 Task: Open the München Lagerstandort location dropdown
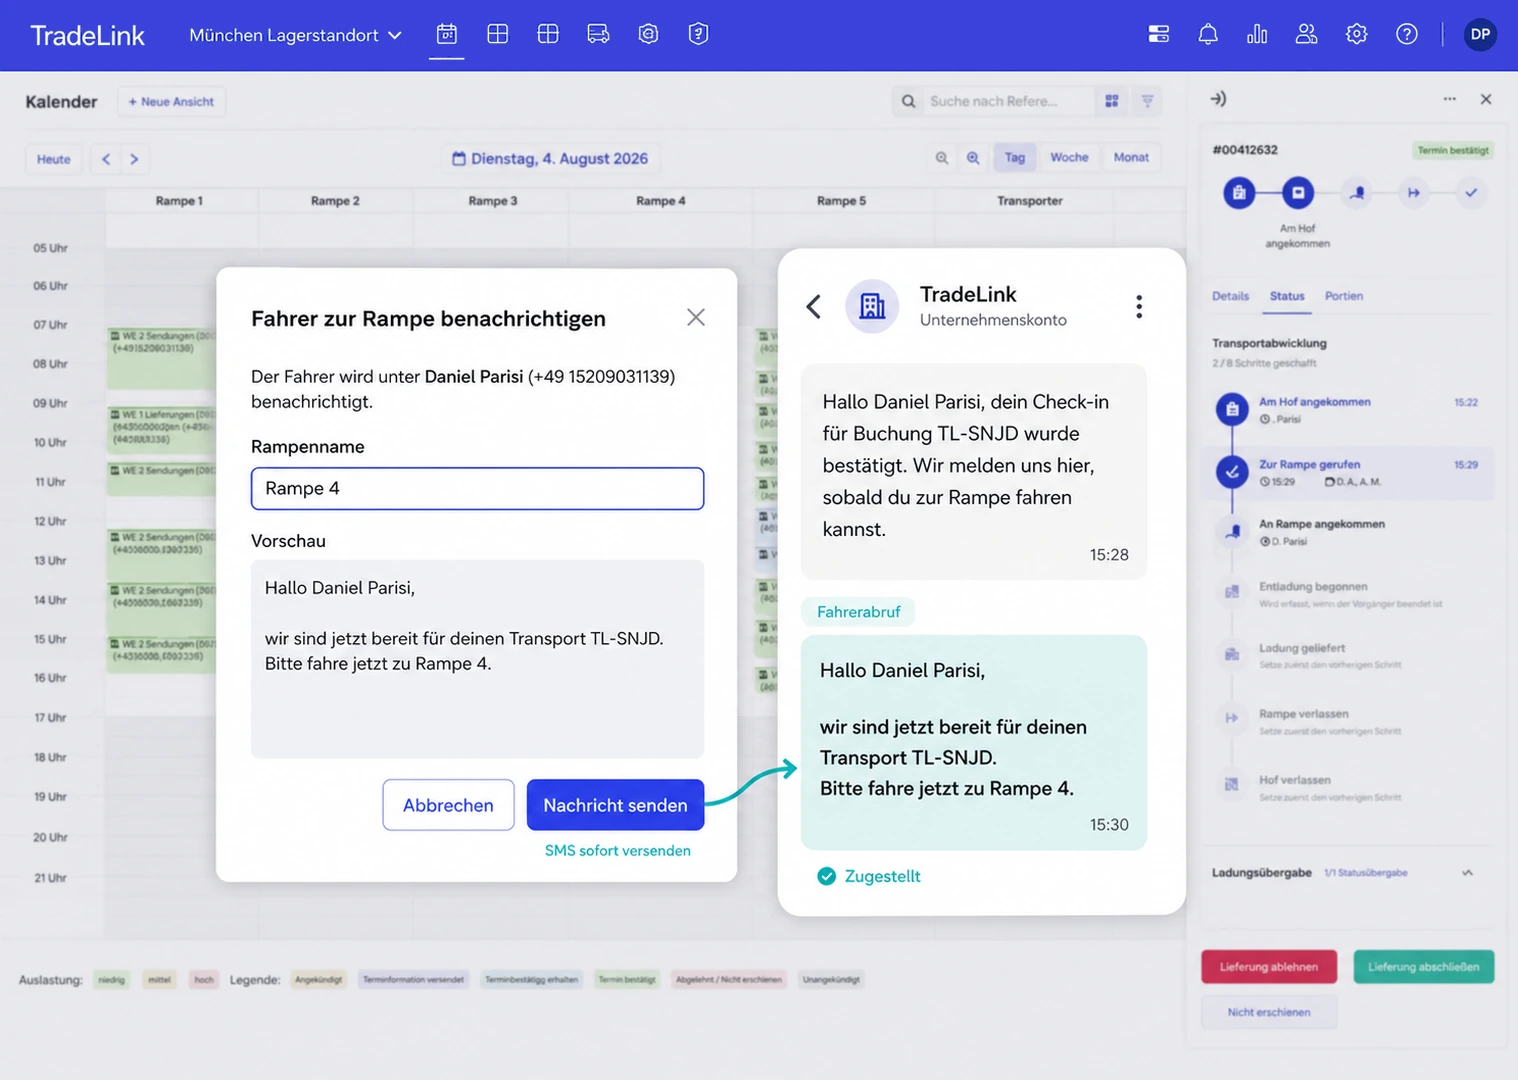pyautogui.click(x=295, y=35)
